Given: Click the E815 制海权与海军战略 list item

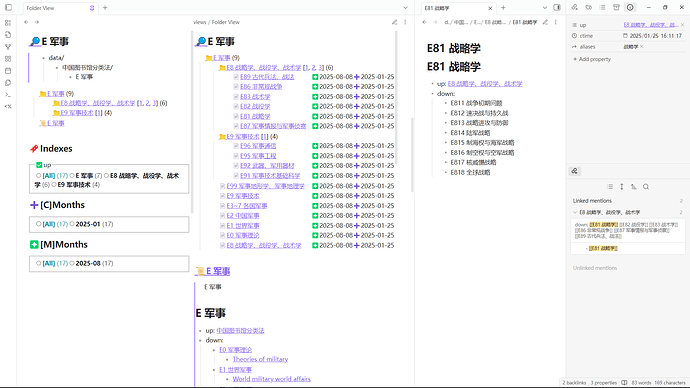Looking at the screenshot, I should [x=482, y=143].
